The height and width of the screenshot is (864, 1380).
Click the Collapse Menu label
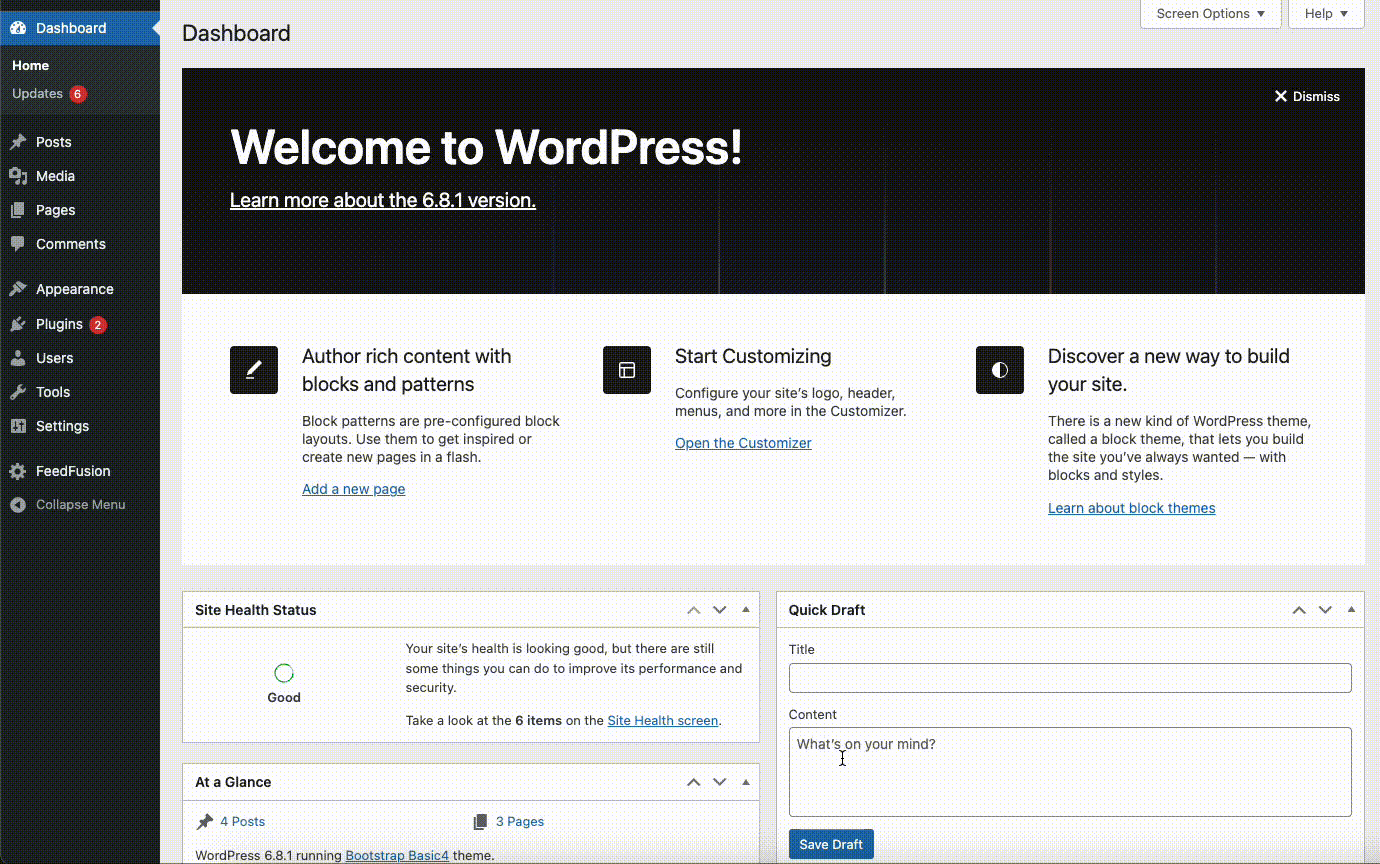(x=81, y=505)
